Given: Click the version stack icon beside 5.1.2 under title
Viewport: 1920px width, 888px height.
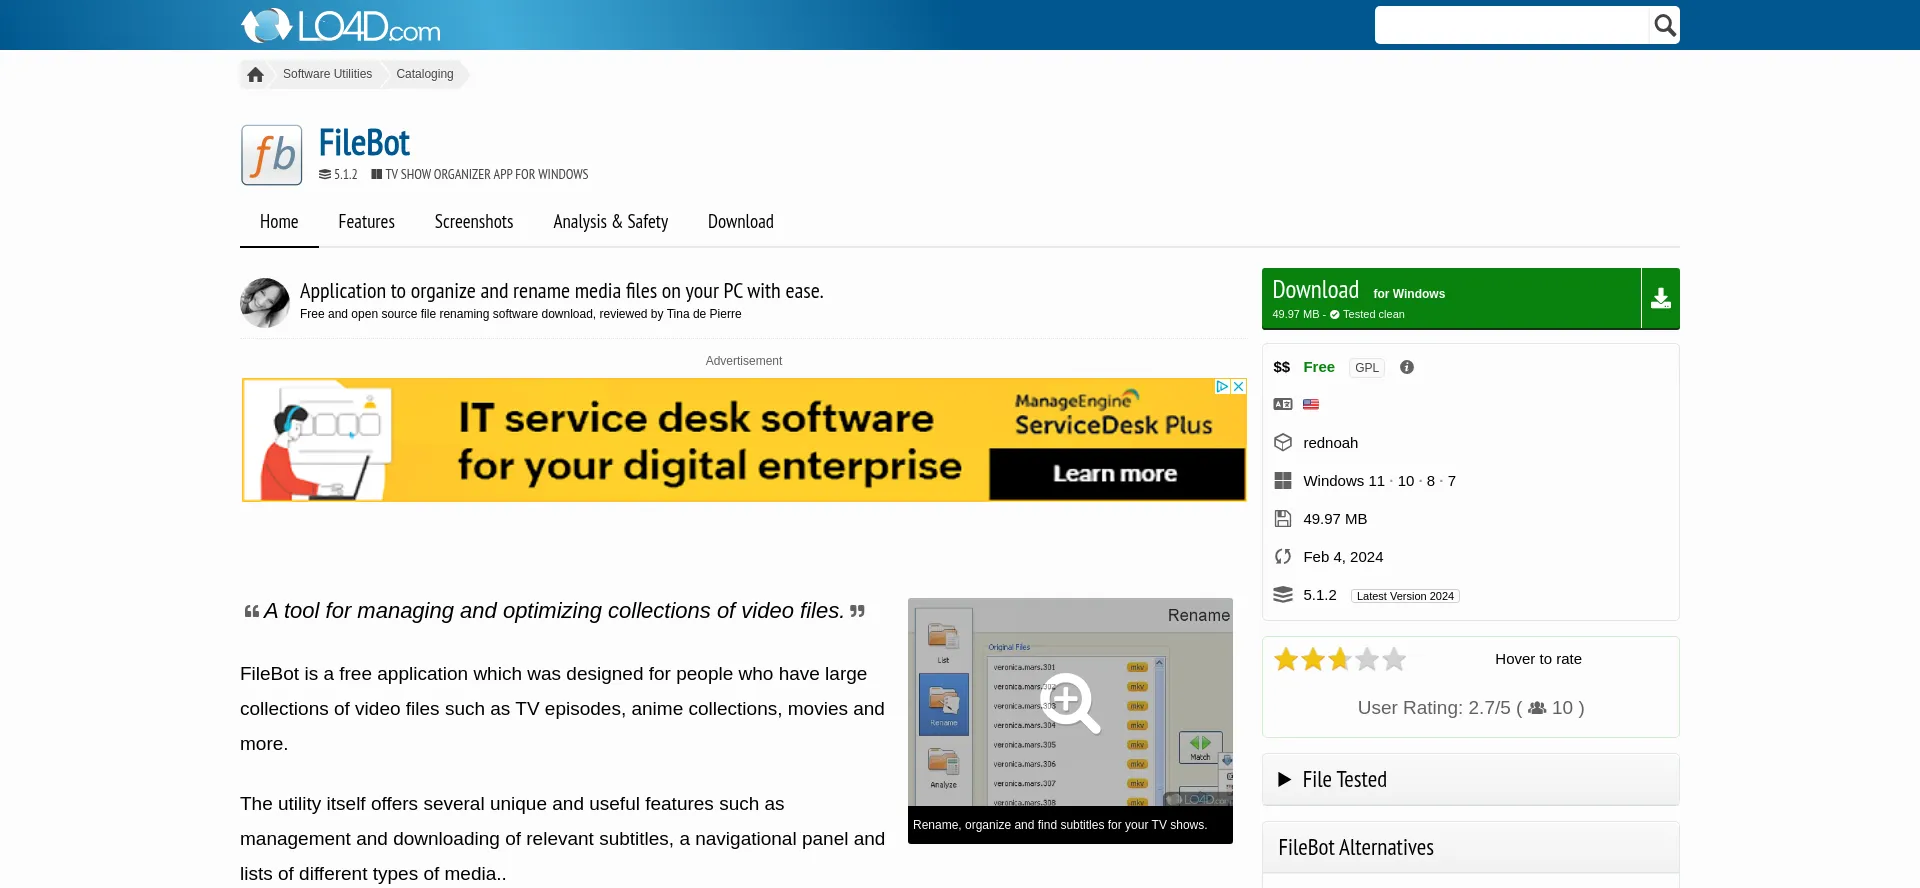Looking at the screenshot, I should [x=325, y=174].
